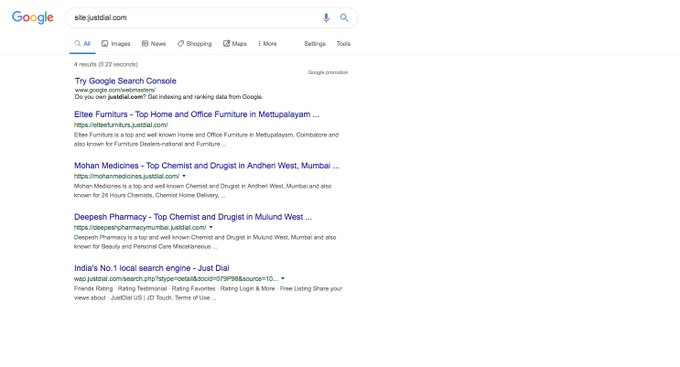680x367 pixels.
Task: Click the Google promotion label
Action: (328, 72)
